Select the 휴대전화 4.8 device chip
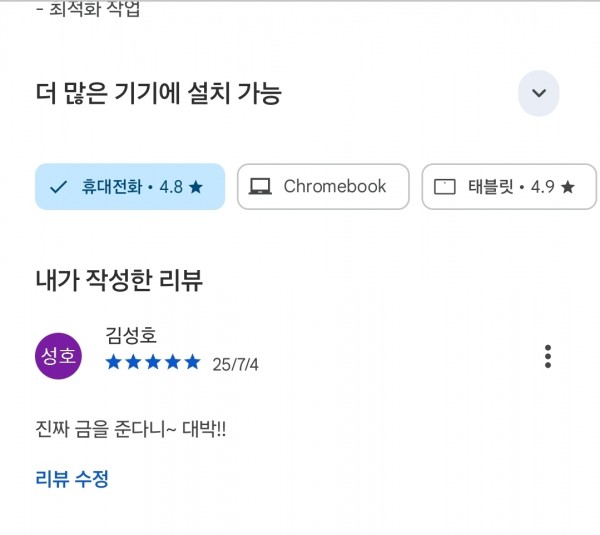Viewport: 600px width, 535px height. 130,187
